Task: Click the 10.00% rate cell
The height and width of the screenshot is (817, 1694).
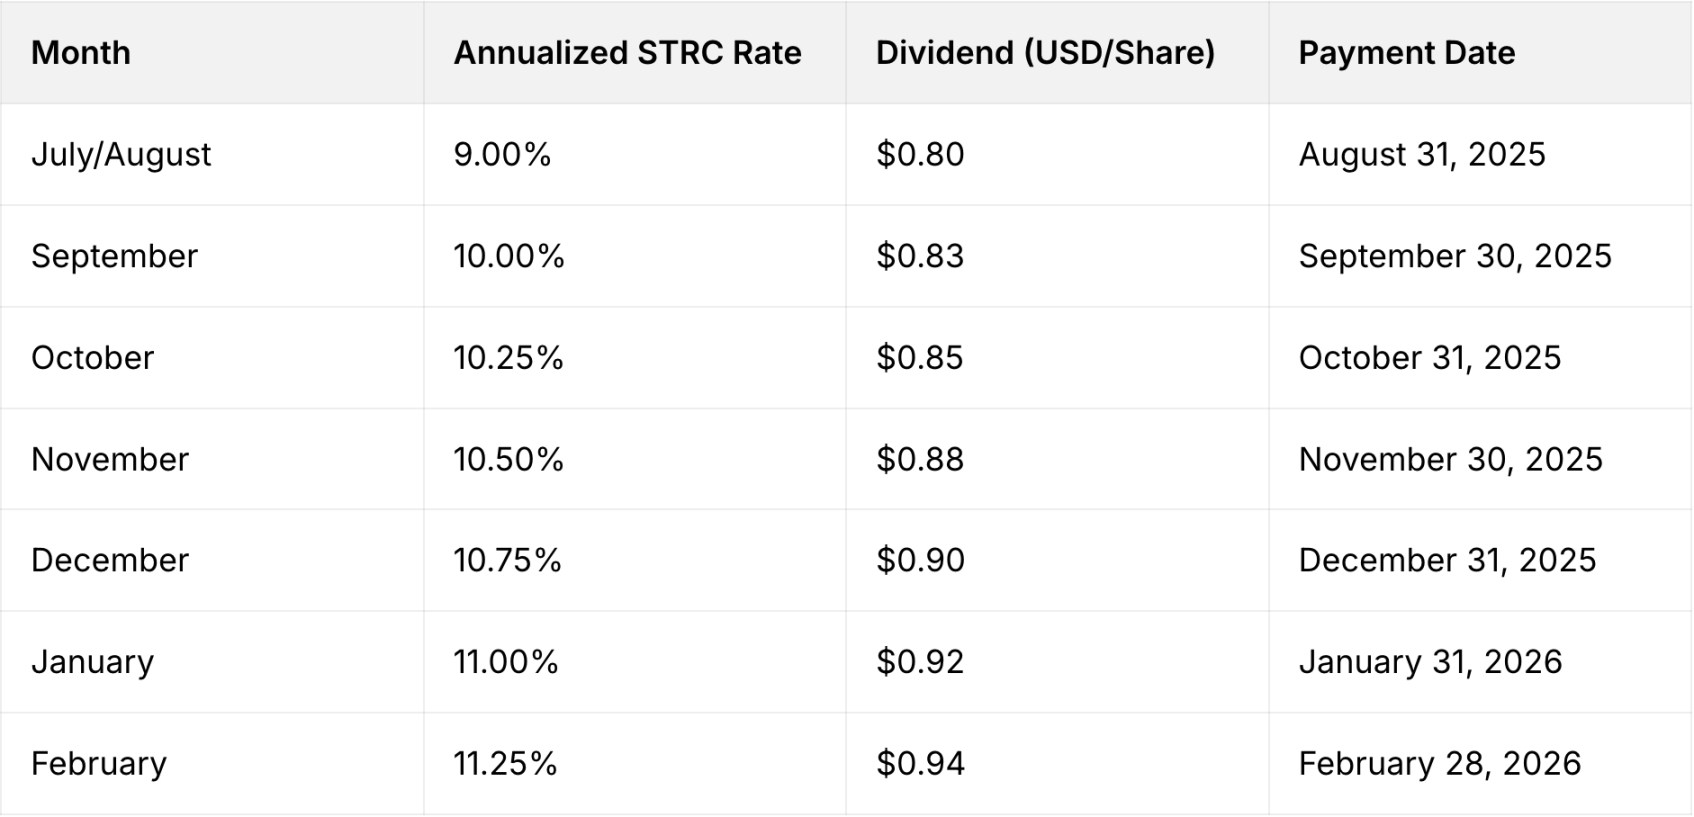Action: tap(509, 257)
